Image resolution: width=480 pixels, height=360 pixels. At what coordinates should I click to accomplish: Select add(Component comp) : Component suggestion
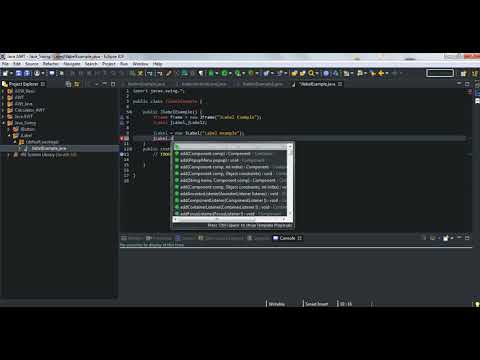(x=230, y=154)
